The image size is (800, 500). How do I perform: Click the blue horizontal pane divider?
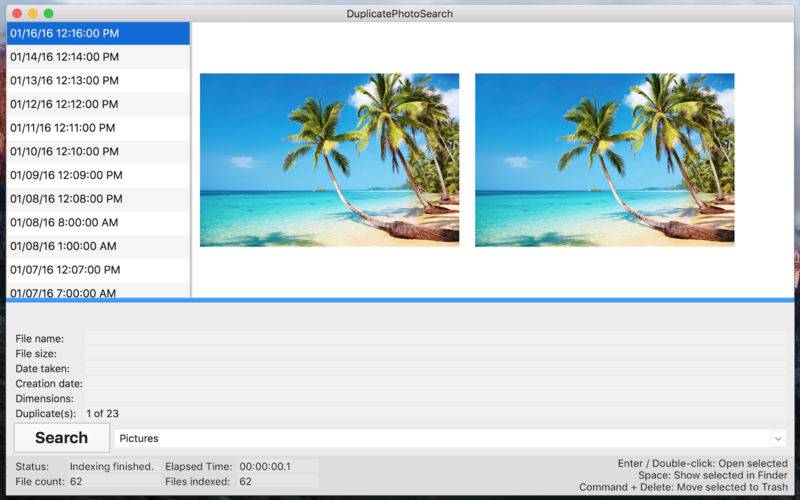(x=400, y=300)
